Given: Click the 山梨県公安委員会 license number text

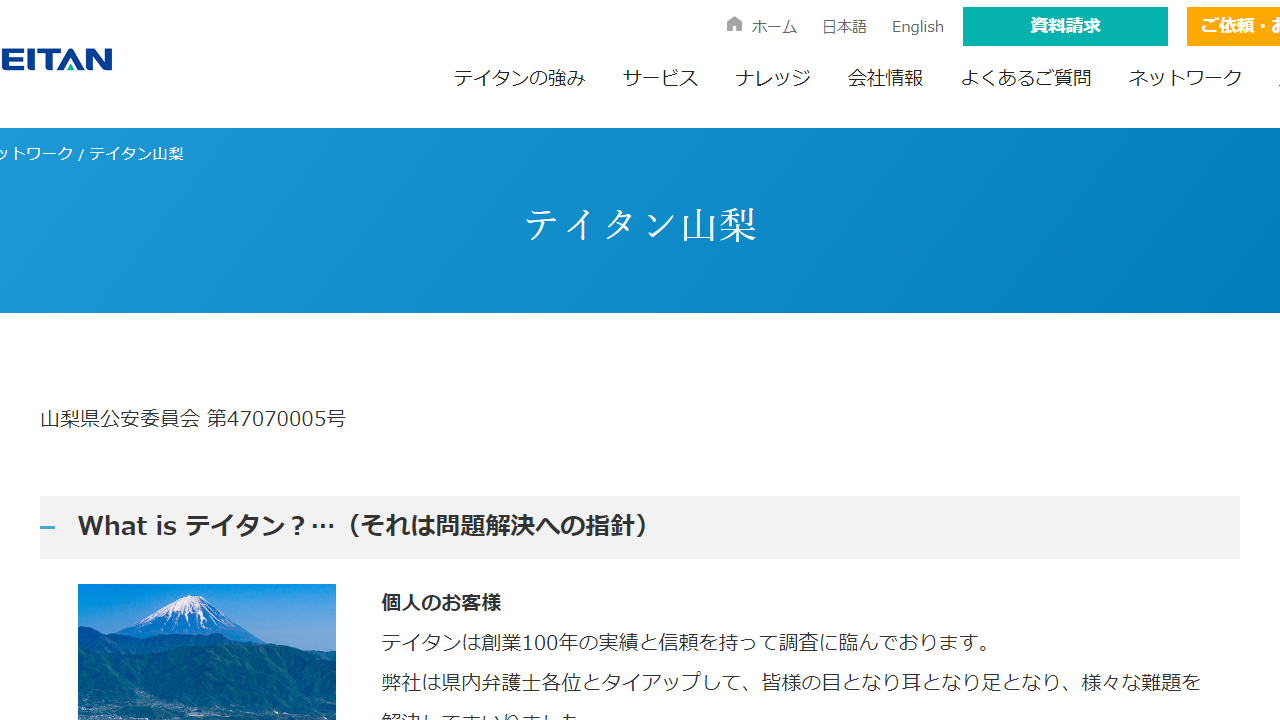Looking at the screenshot, I should [x=192, y=418].
